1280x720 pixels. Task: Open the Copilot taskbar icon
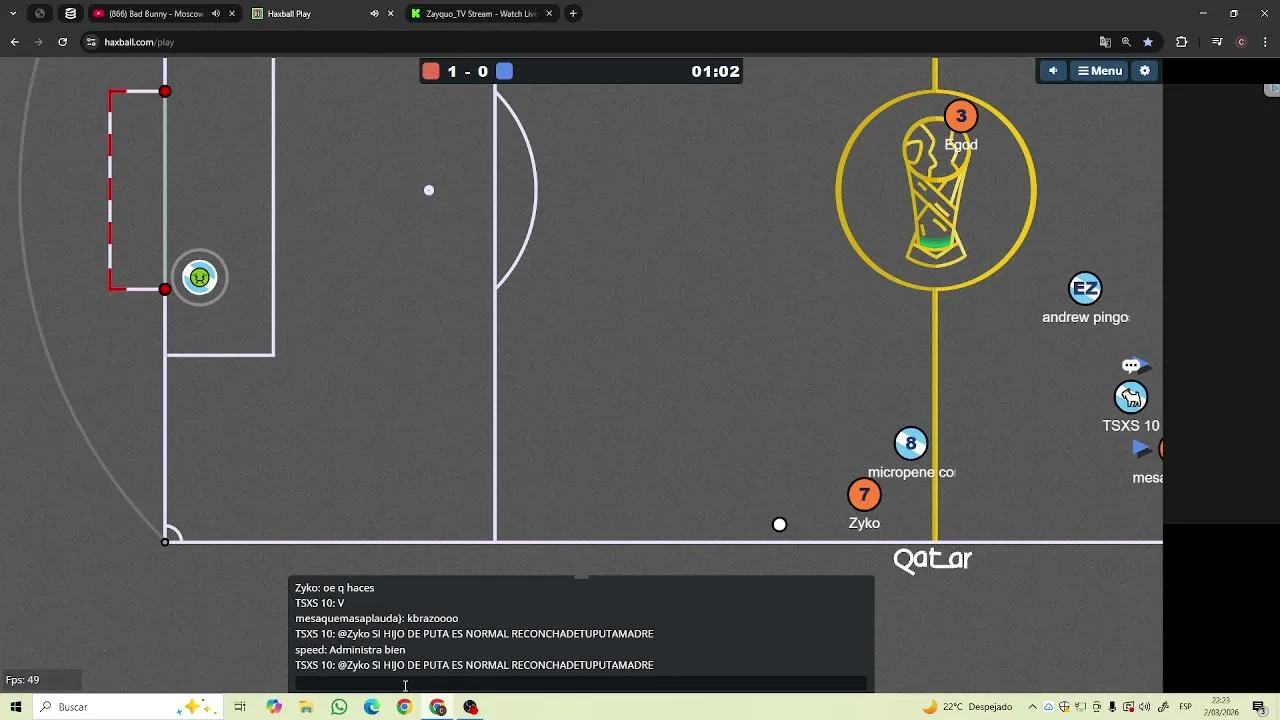tap(274, 707)
